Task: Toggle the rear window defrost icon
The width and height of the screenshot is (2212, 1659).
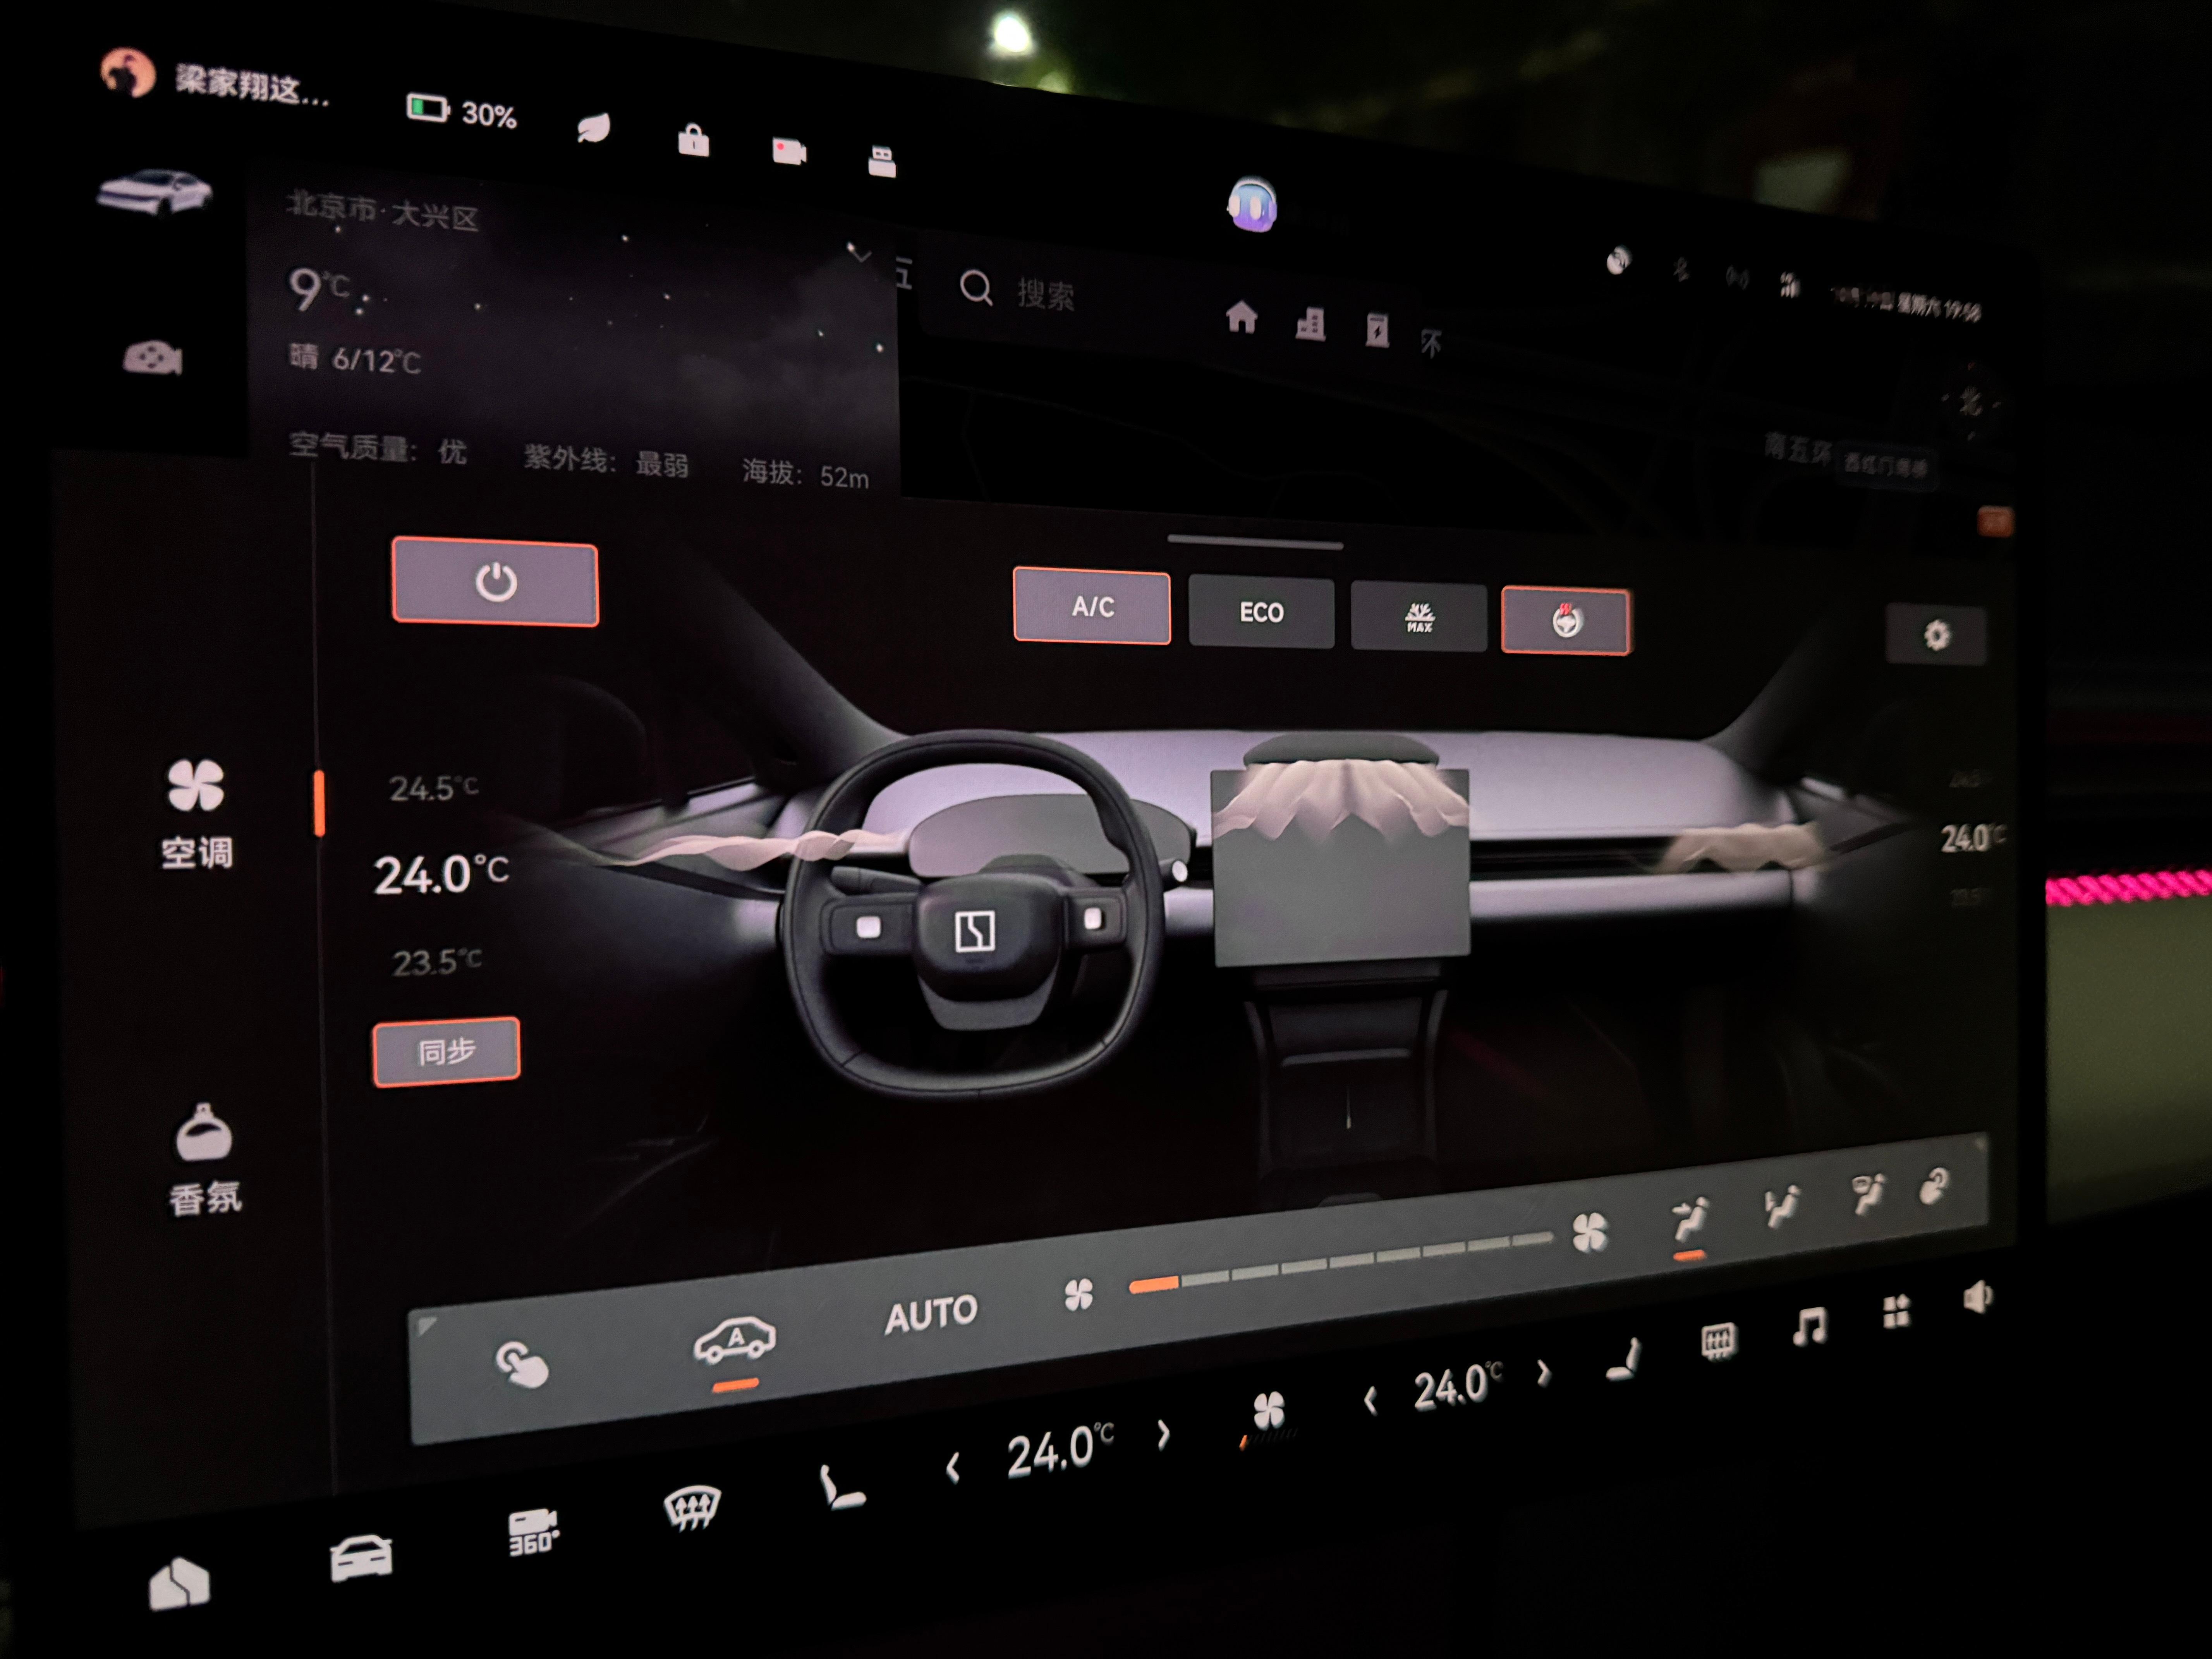Action: pyautogui.click(x=1718, y=1341)
